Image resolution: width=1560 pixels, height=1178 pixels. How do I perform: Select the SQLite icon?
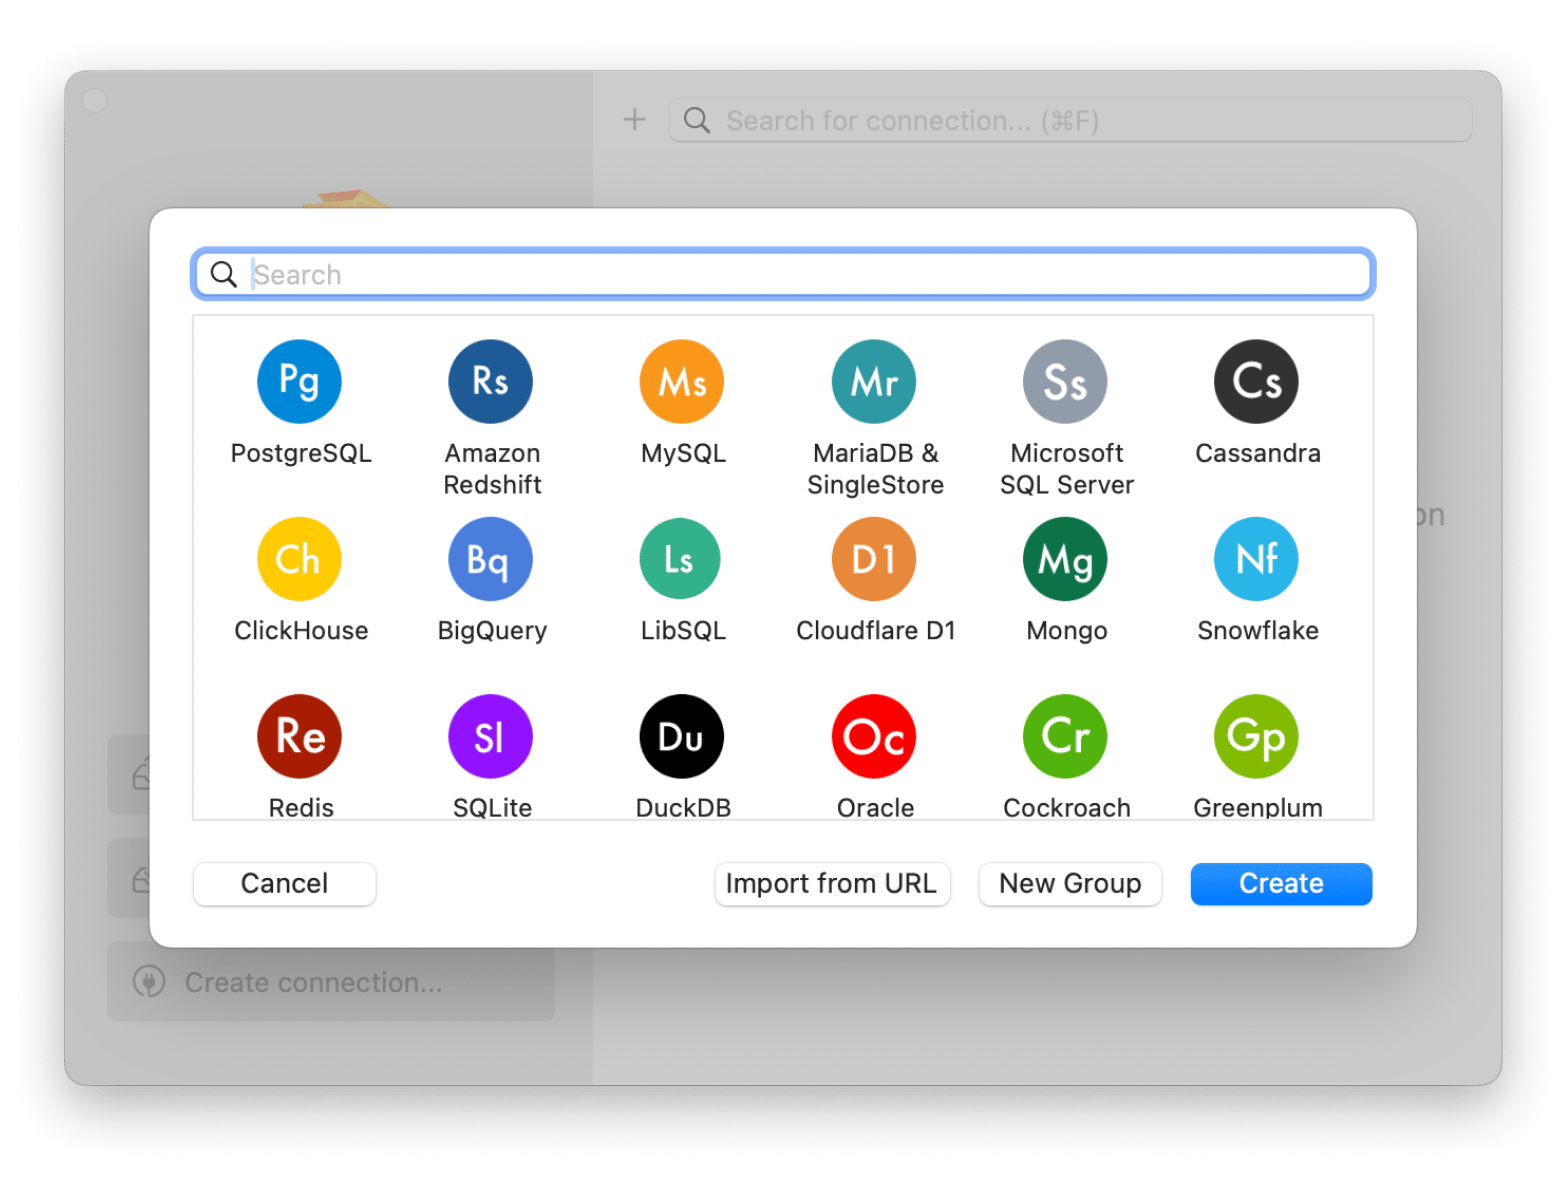pyautogui.click(x=490, y=737)
